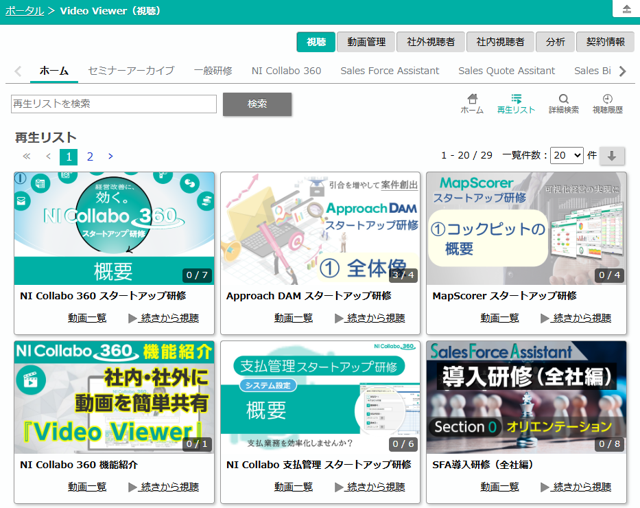This screenshot has width=640, height=508.
Task: Open 動画一覧 for NI Collabo 360 スタートアップ研修
Action: (87, 318)
